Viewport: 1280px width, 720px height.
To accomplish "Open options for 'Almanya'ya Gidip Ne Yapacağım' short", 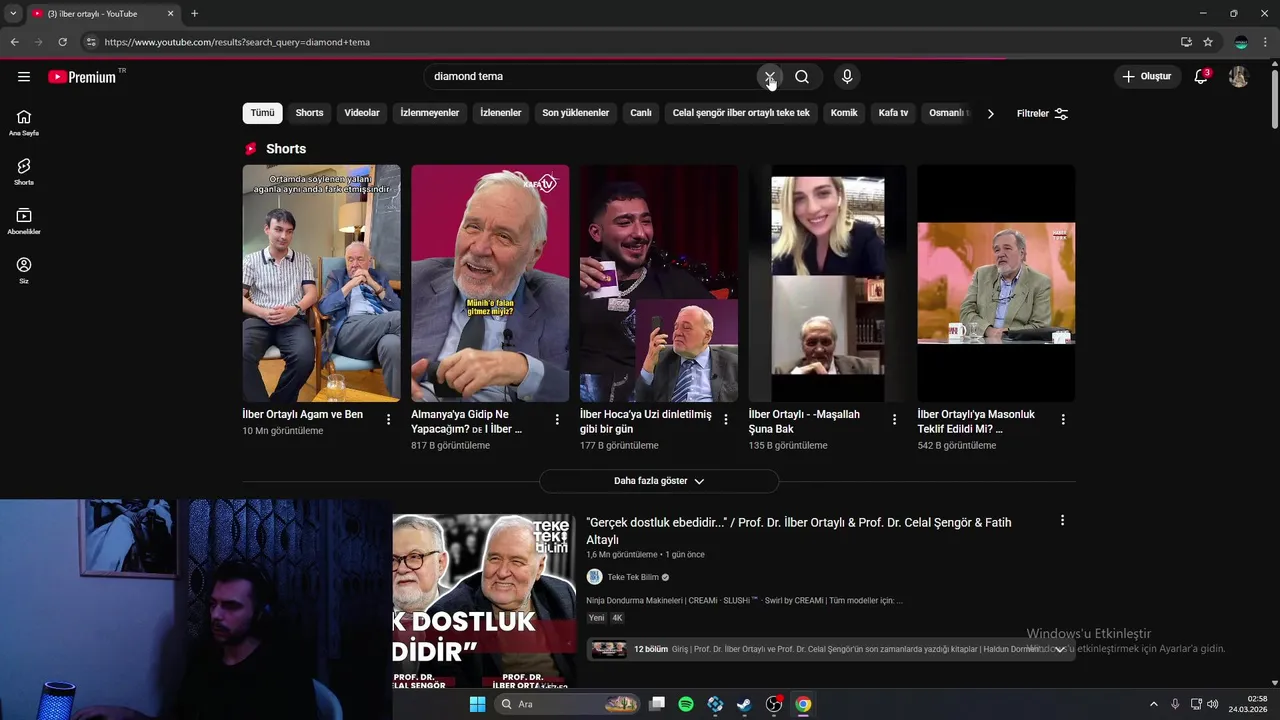I will click(557, 420).
